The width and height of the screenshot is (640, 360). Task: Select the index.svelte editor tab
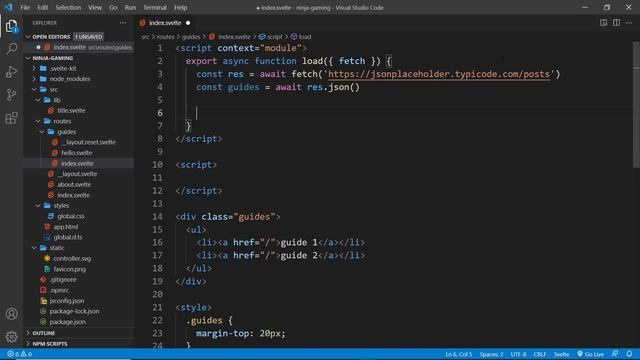pyautogui.click(x=165, y=23)
